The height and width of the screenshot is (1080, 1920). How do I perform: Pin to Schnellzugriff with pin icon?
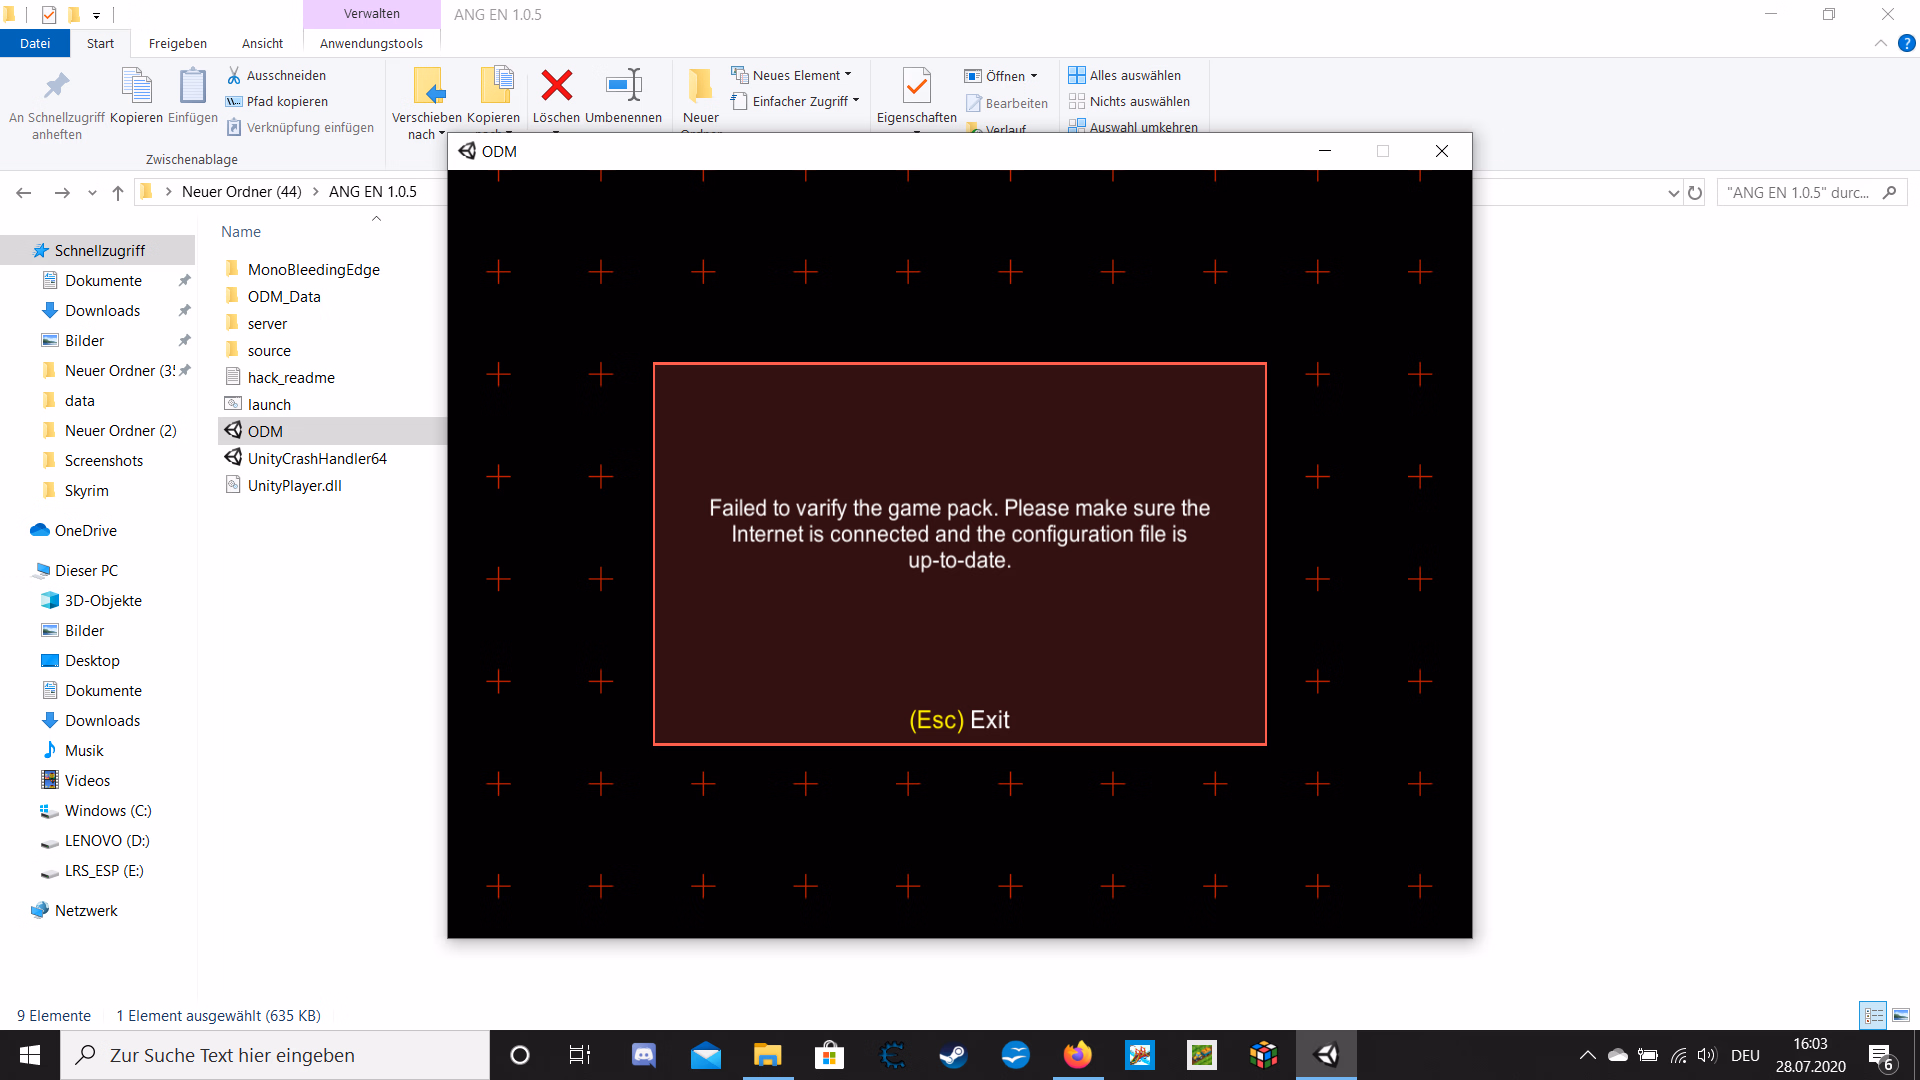pos(56,87)
